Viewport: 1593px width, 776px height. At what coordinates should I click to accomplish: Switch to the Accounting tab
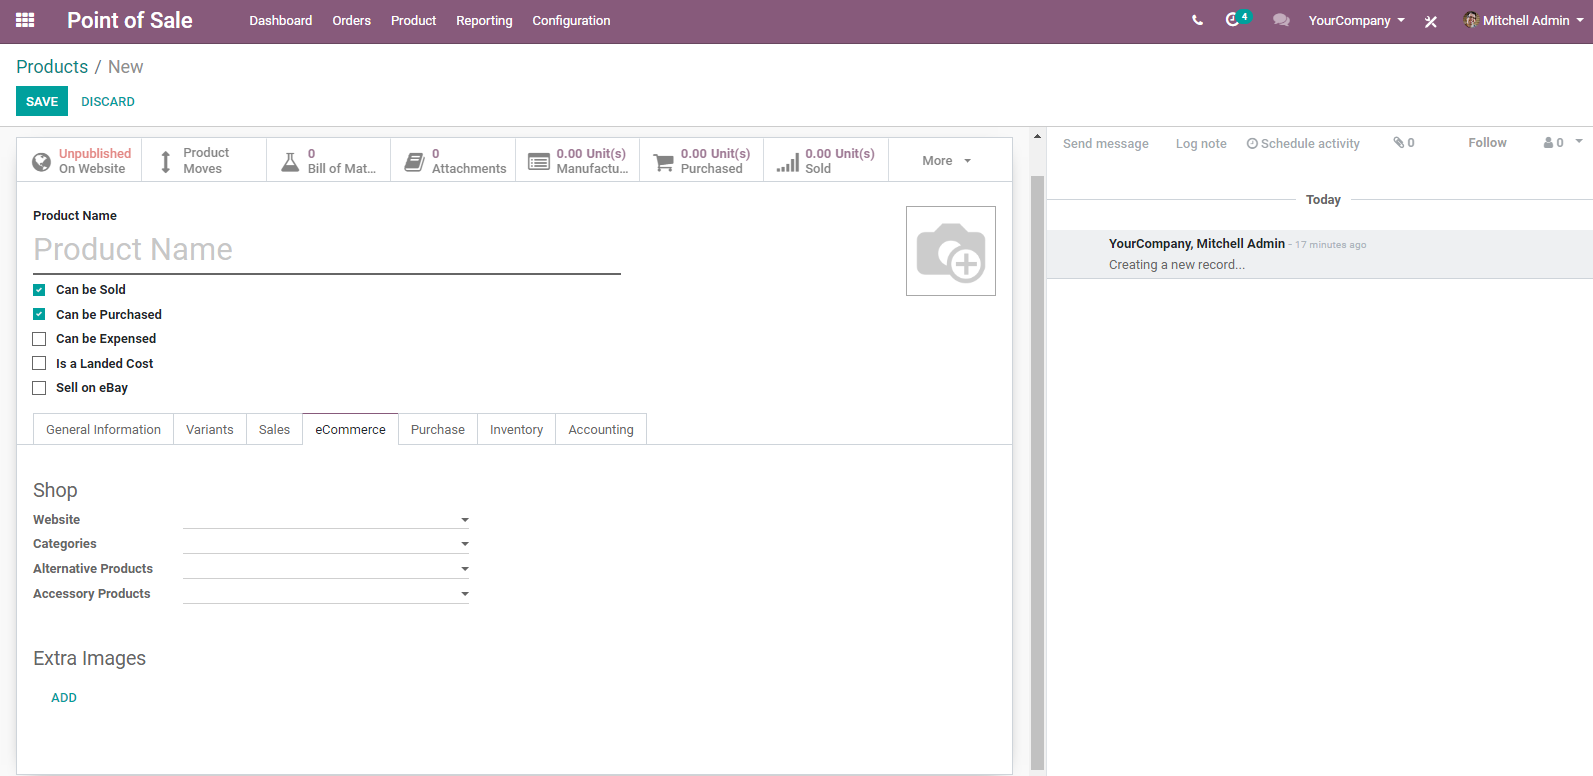(601, 429)
